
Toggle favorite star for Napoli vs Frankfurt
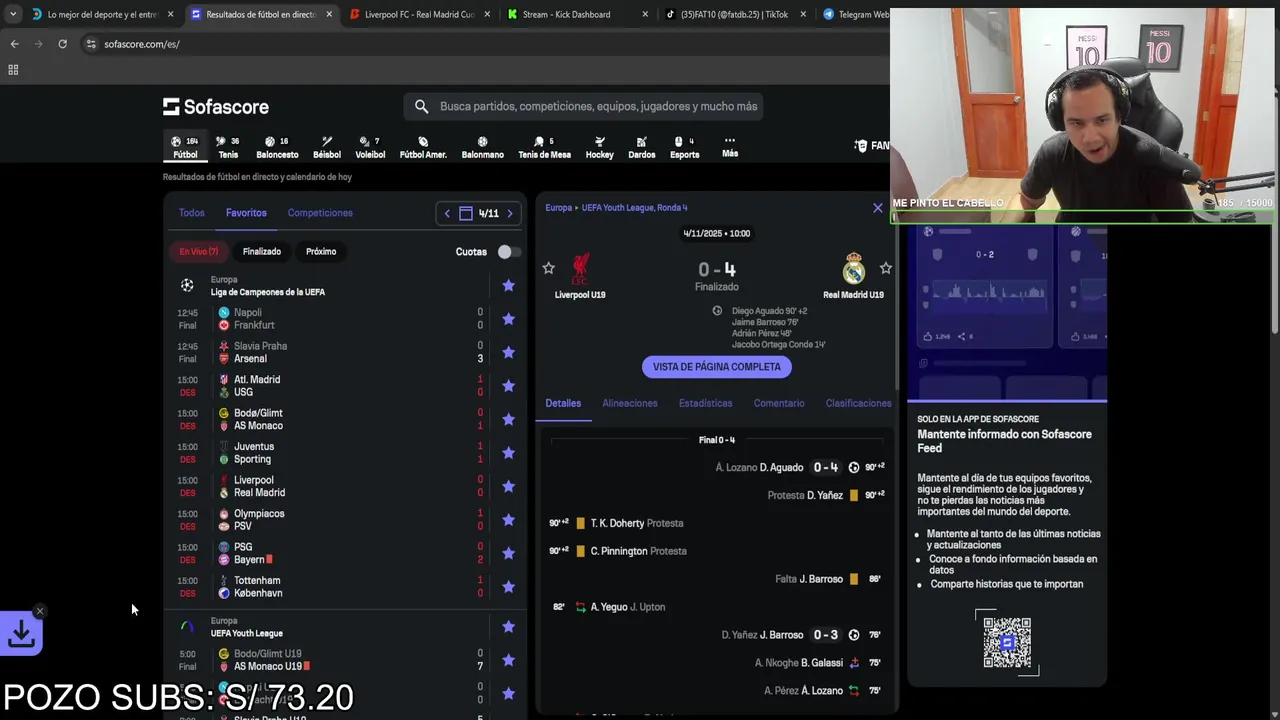(x=508, y=319)
